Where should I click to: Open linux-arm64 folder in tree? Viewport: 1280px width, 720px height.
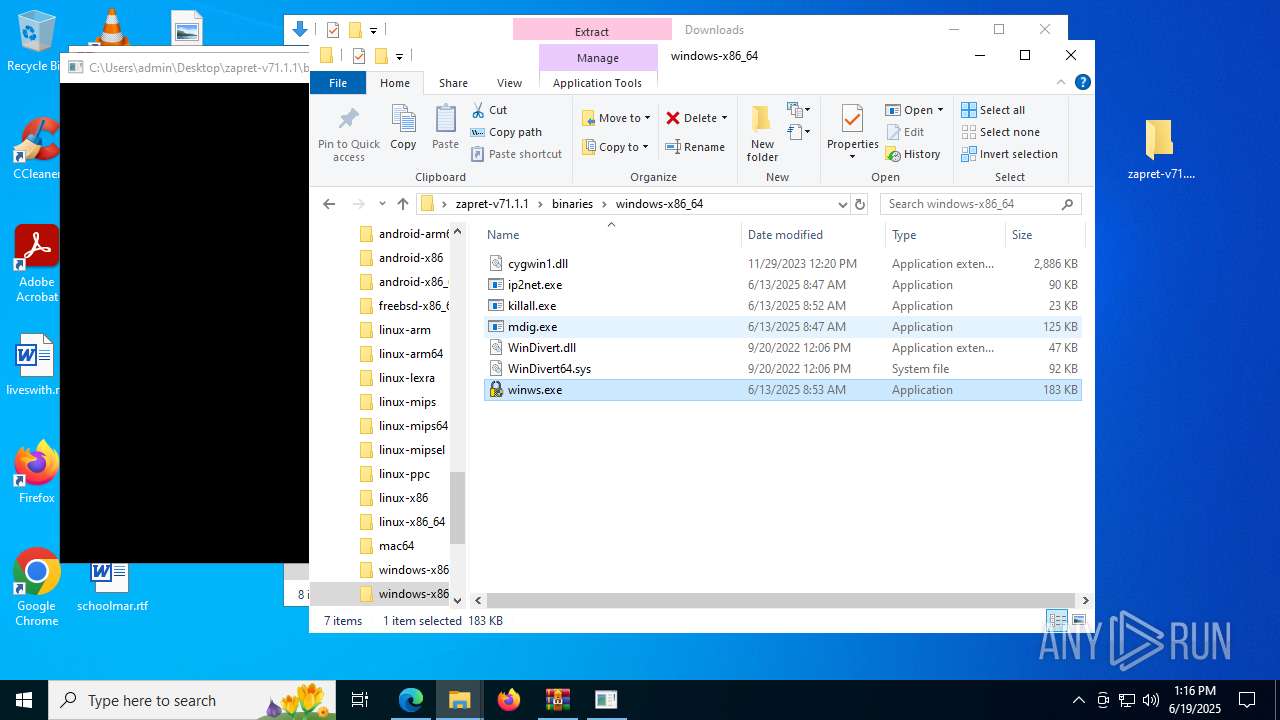410,354
